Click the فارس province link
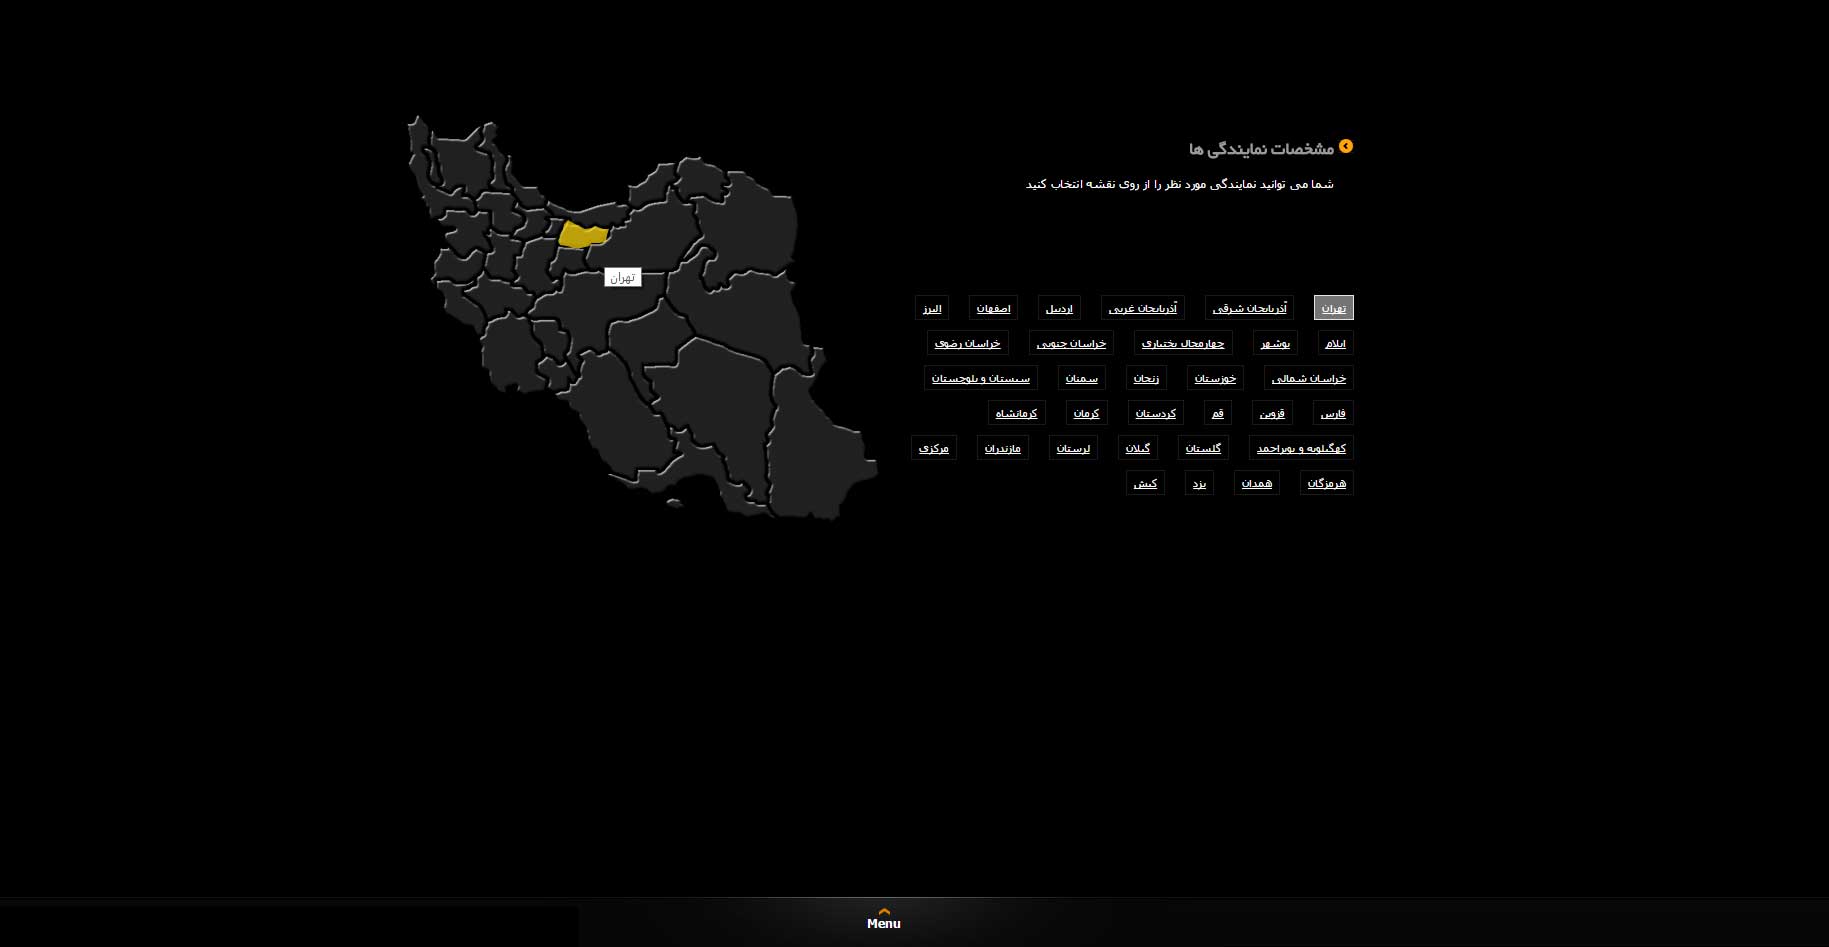The image size is (1829, 947). 1333,413
